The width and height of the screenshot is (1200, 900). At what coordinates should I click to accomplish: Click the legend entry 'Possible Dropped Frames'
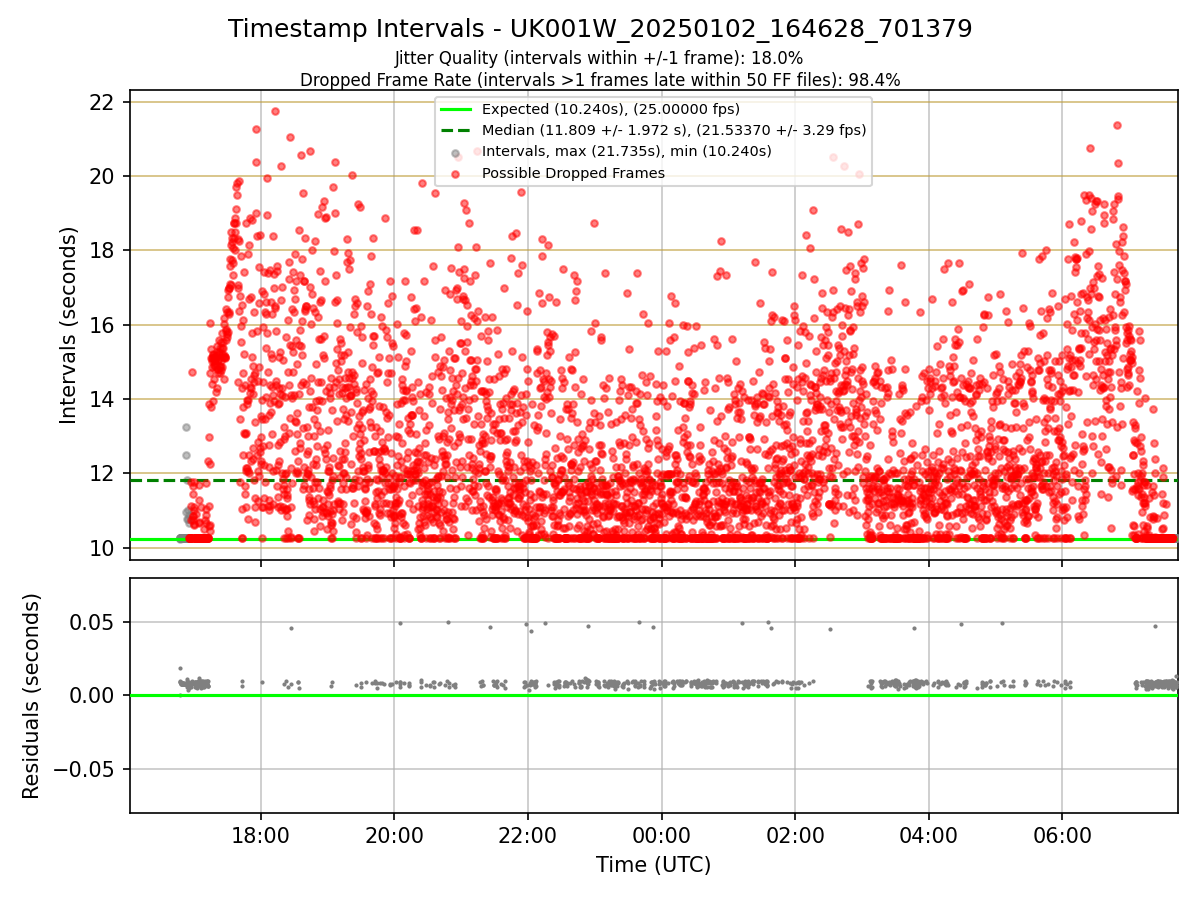[x=573, y=173]
